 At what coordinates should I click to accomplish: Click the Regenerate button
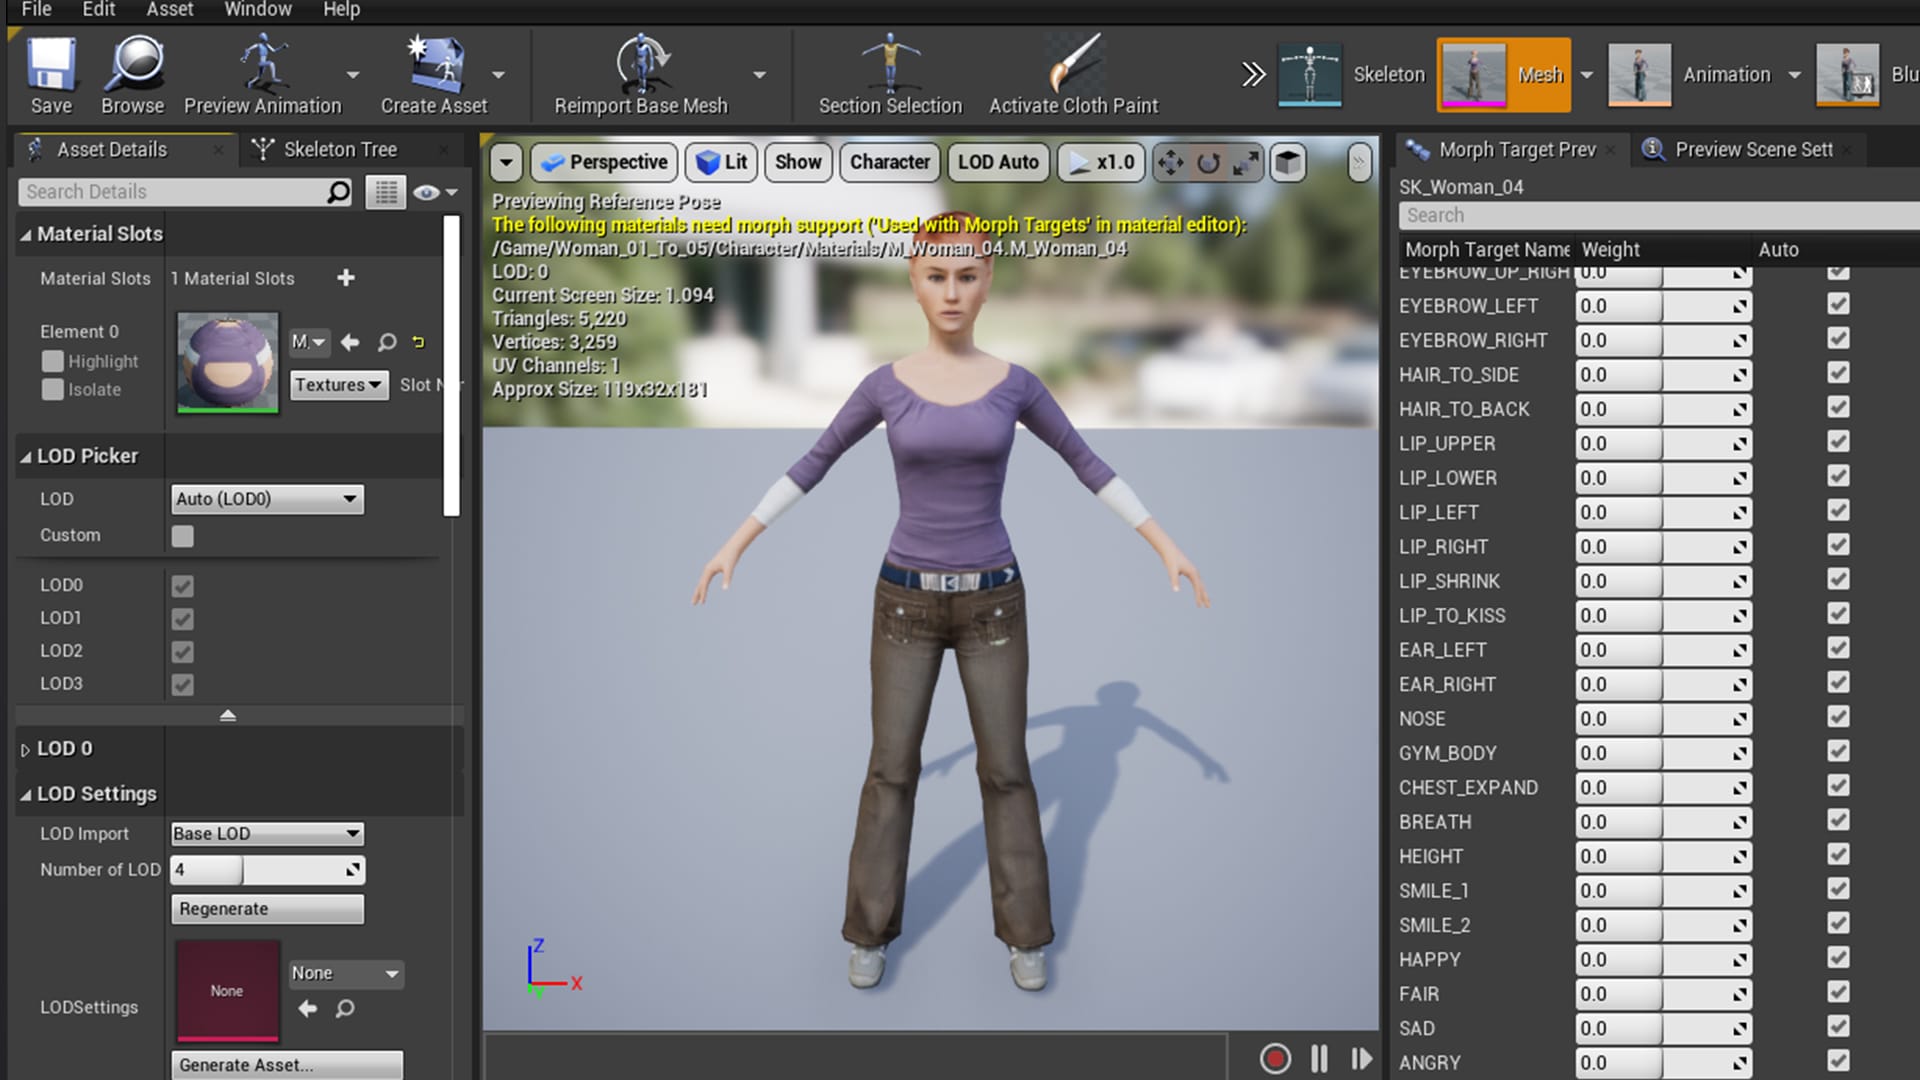(x=266, y=908)
